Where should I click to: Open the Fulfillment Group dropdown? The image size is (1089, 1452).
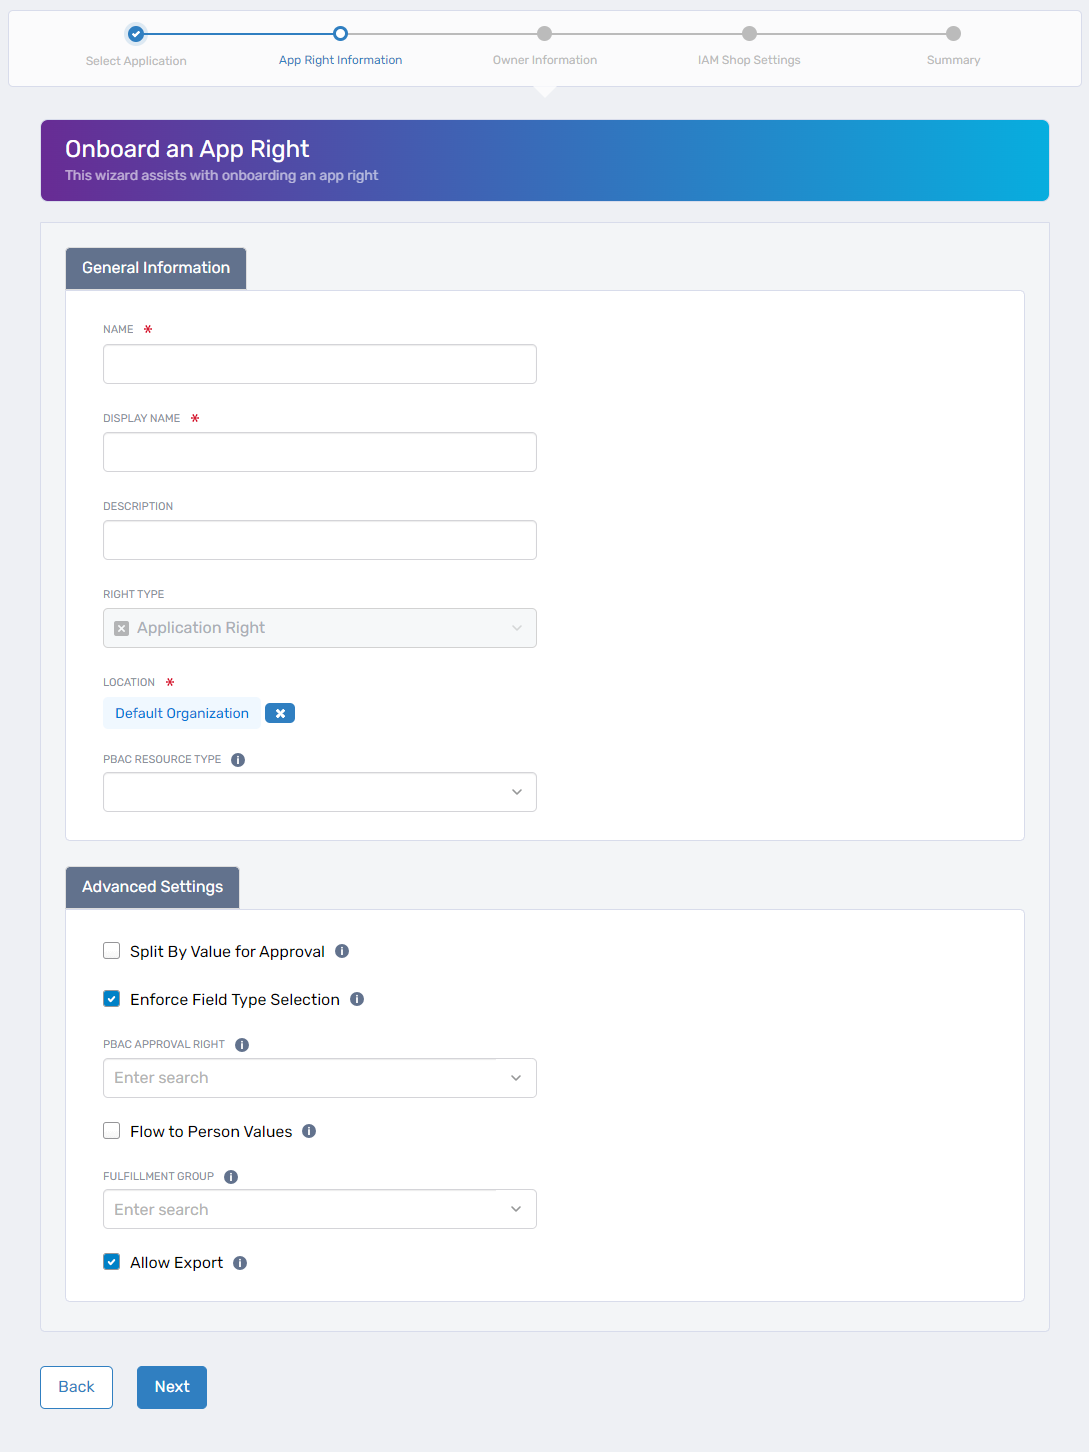click(x=516, y=1209)
